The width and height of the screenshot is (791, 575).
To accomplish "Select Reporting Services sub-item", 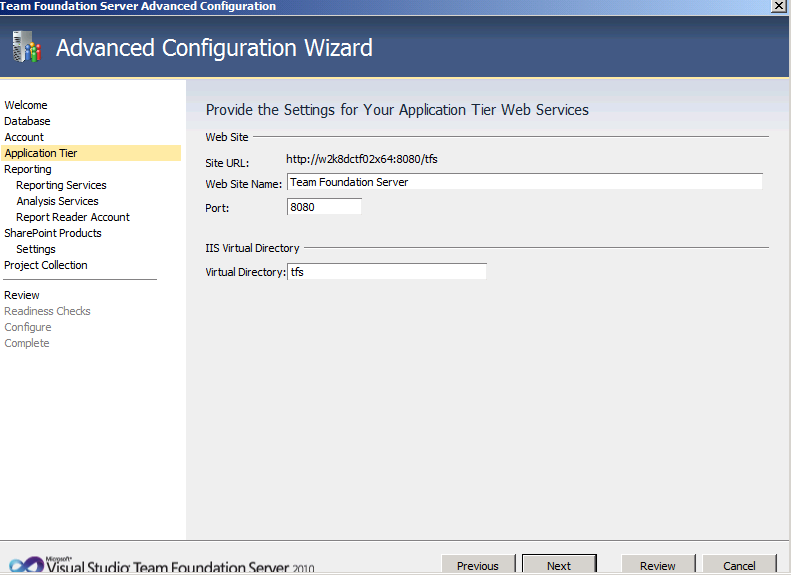I will point(61,185).
